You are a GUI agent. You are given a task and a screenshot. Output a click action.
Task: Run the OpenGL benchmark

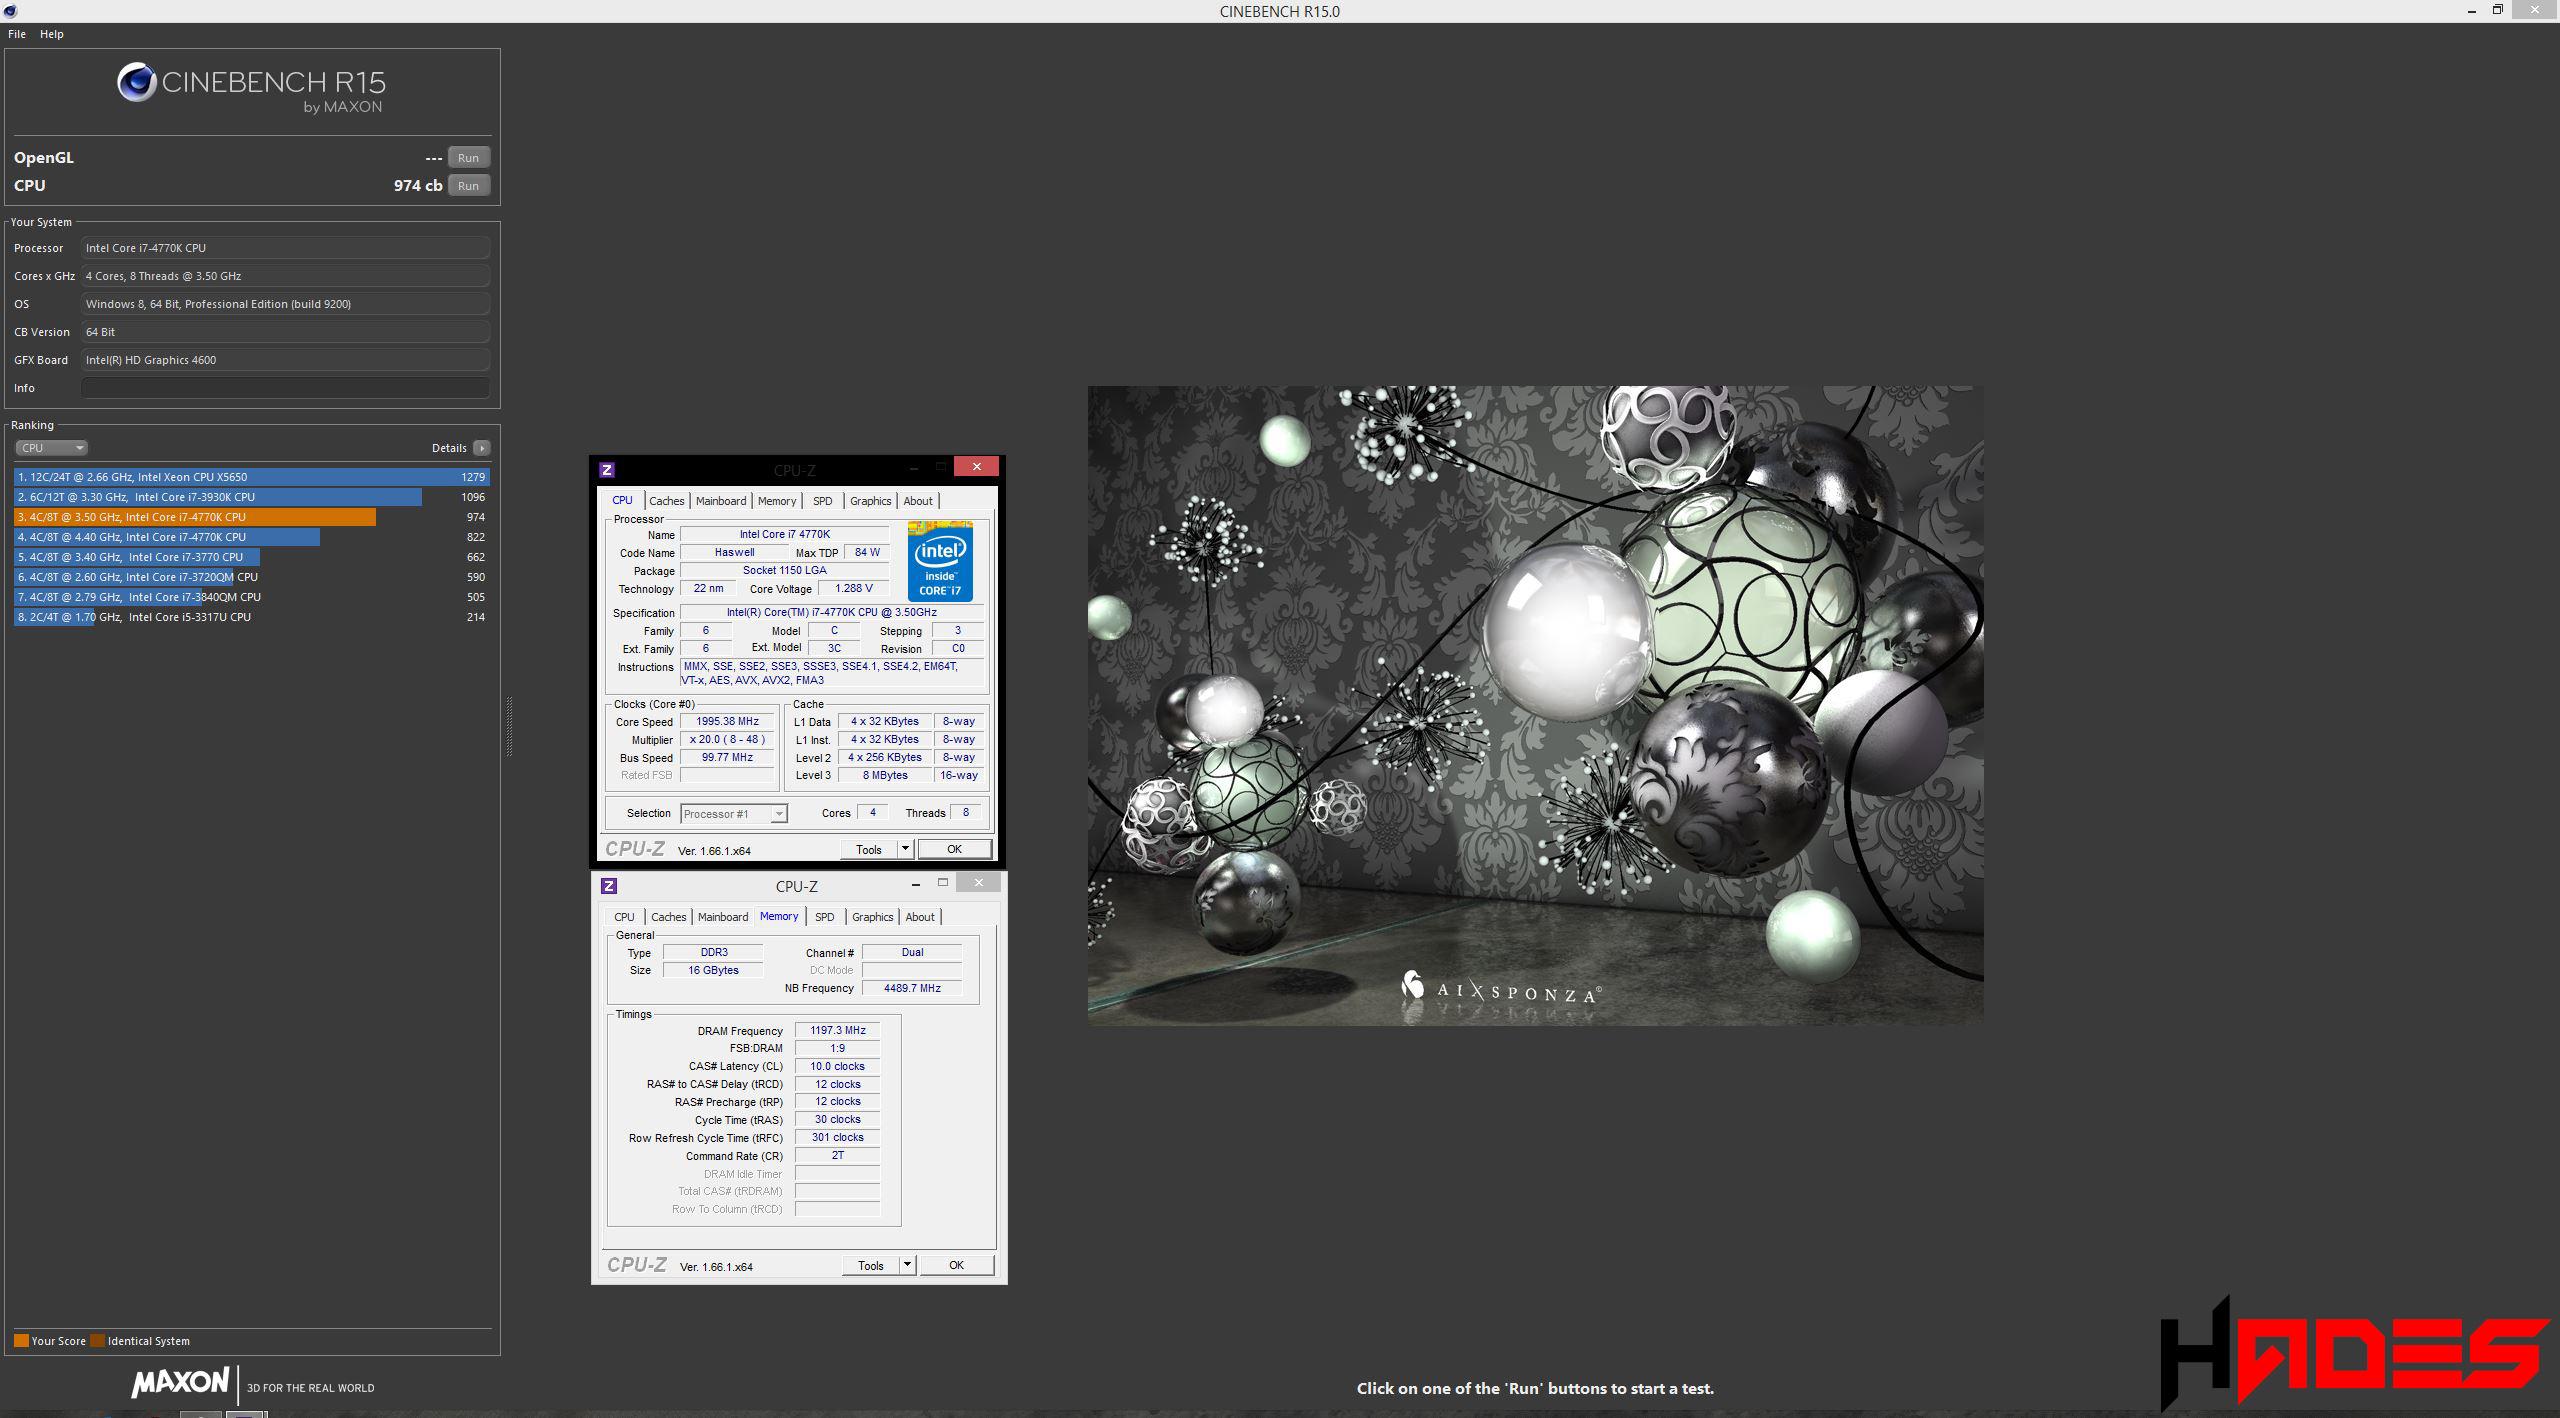(x=468, y=158)
